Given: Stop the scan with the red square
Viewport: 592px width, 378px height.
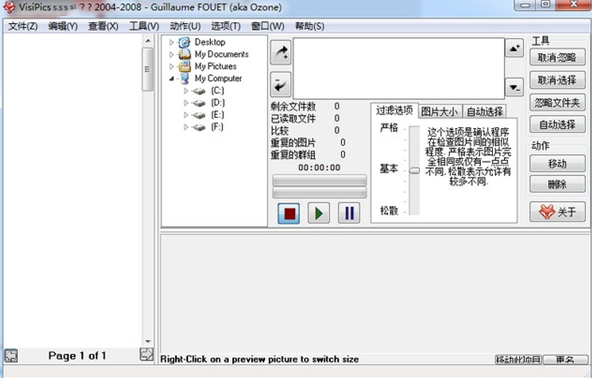Looking at the screenshot, I should [289, 213].
